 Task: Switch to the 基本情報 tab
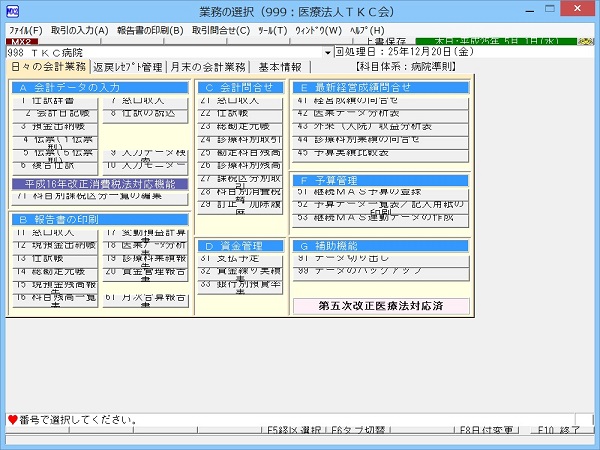(280, 67)
